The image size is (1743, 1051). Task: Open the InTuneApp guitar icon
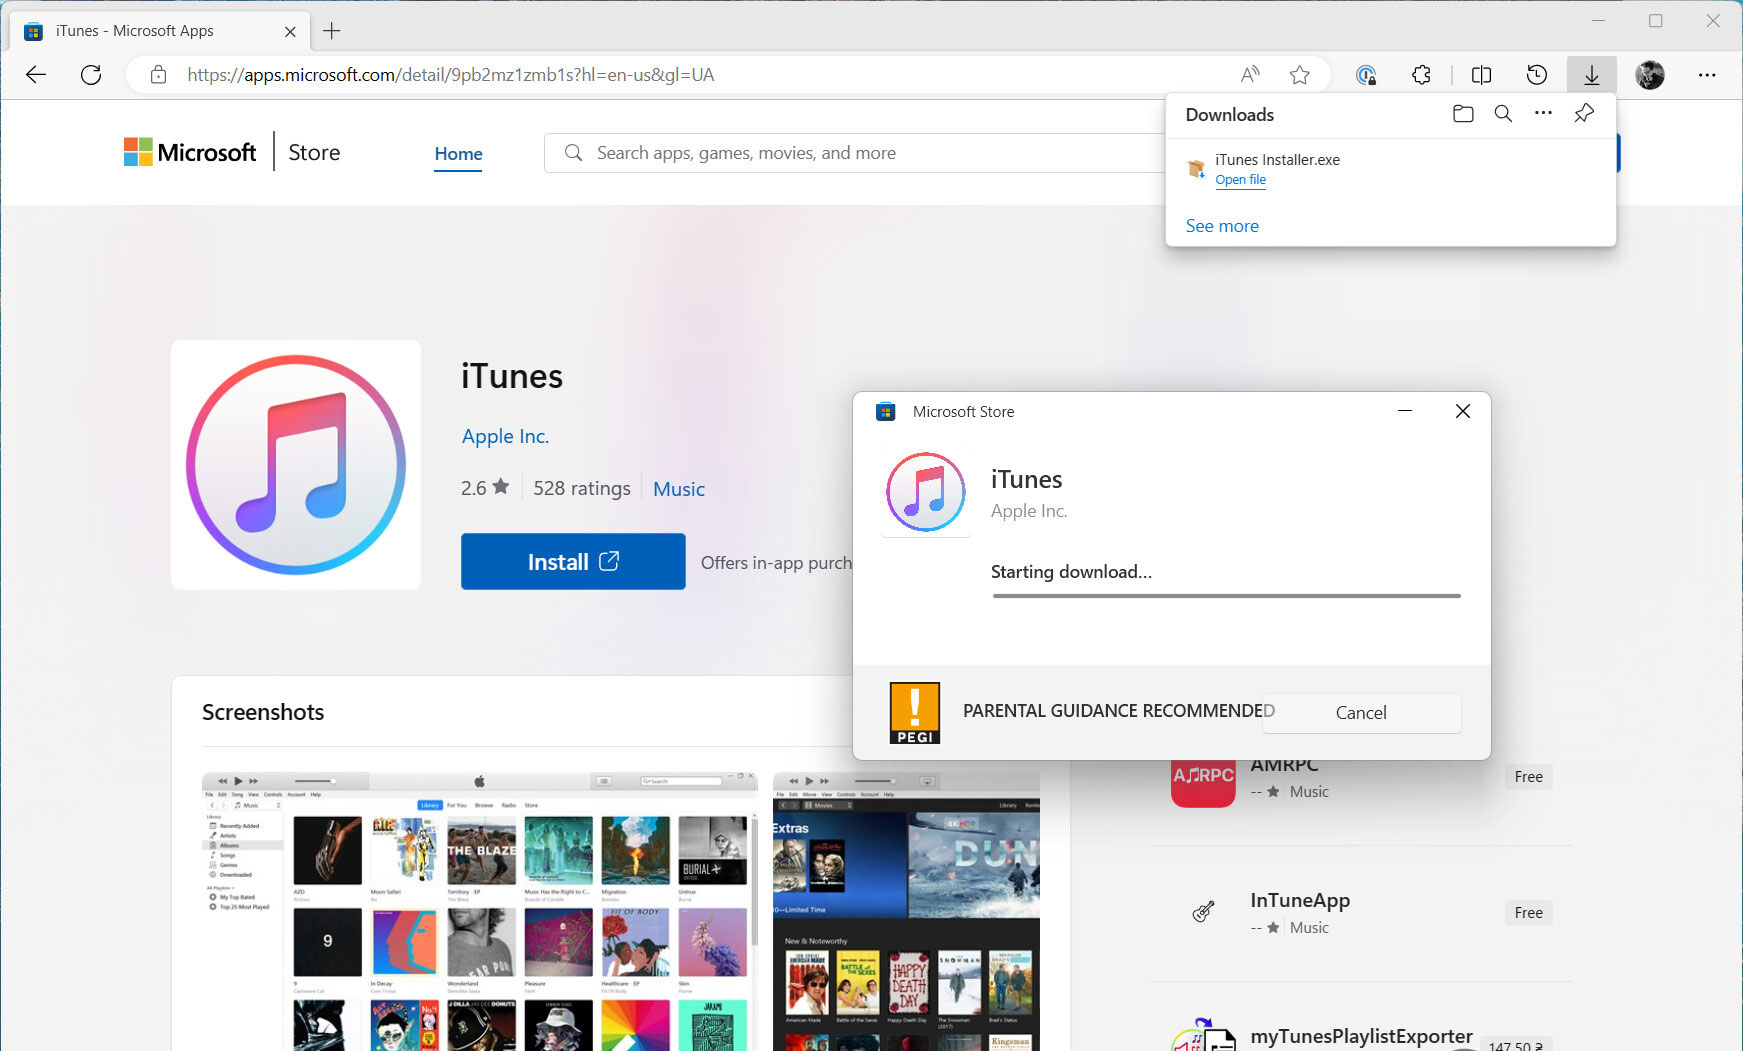[1203, 912]
